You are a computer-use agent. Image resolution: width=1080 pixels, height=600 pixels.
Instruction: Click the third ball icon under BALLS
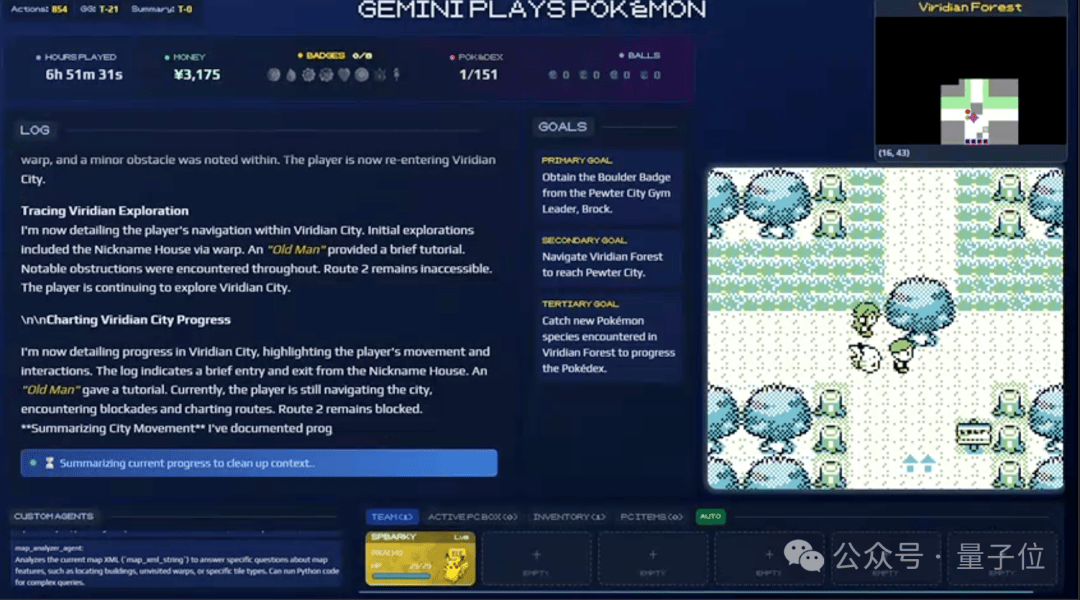(614, 75)
